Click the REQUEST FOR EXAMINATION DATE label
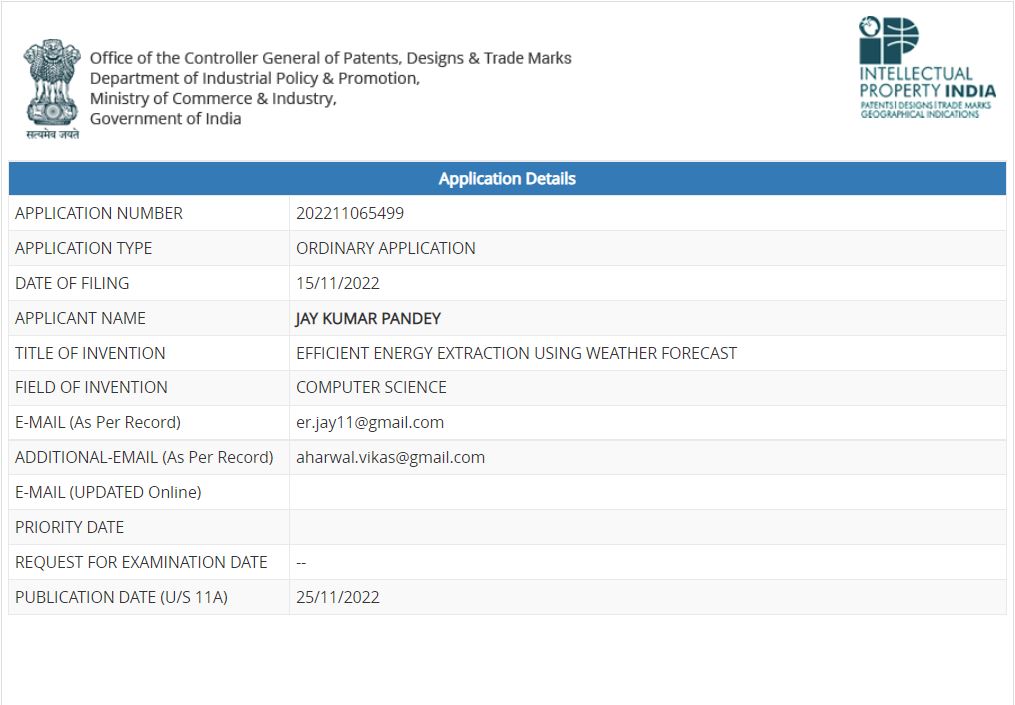Image resolution: width=1015 pixels, height=705 pixels. [141, 562]
